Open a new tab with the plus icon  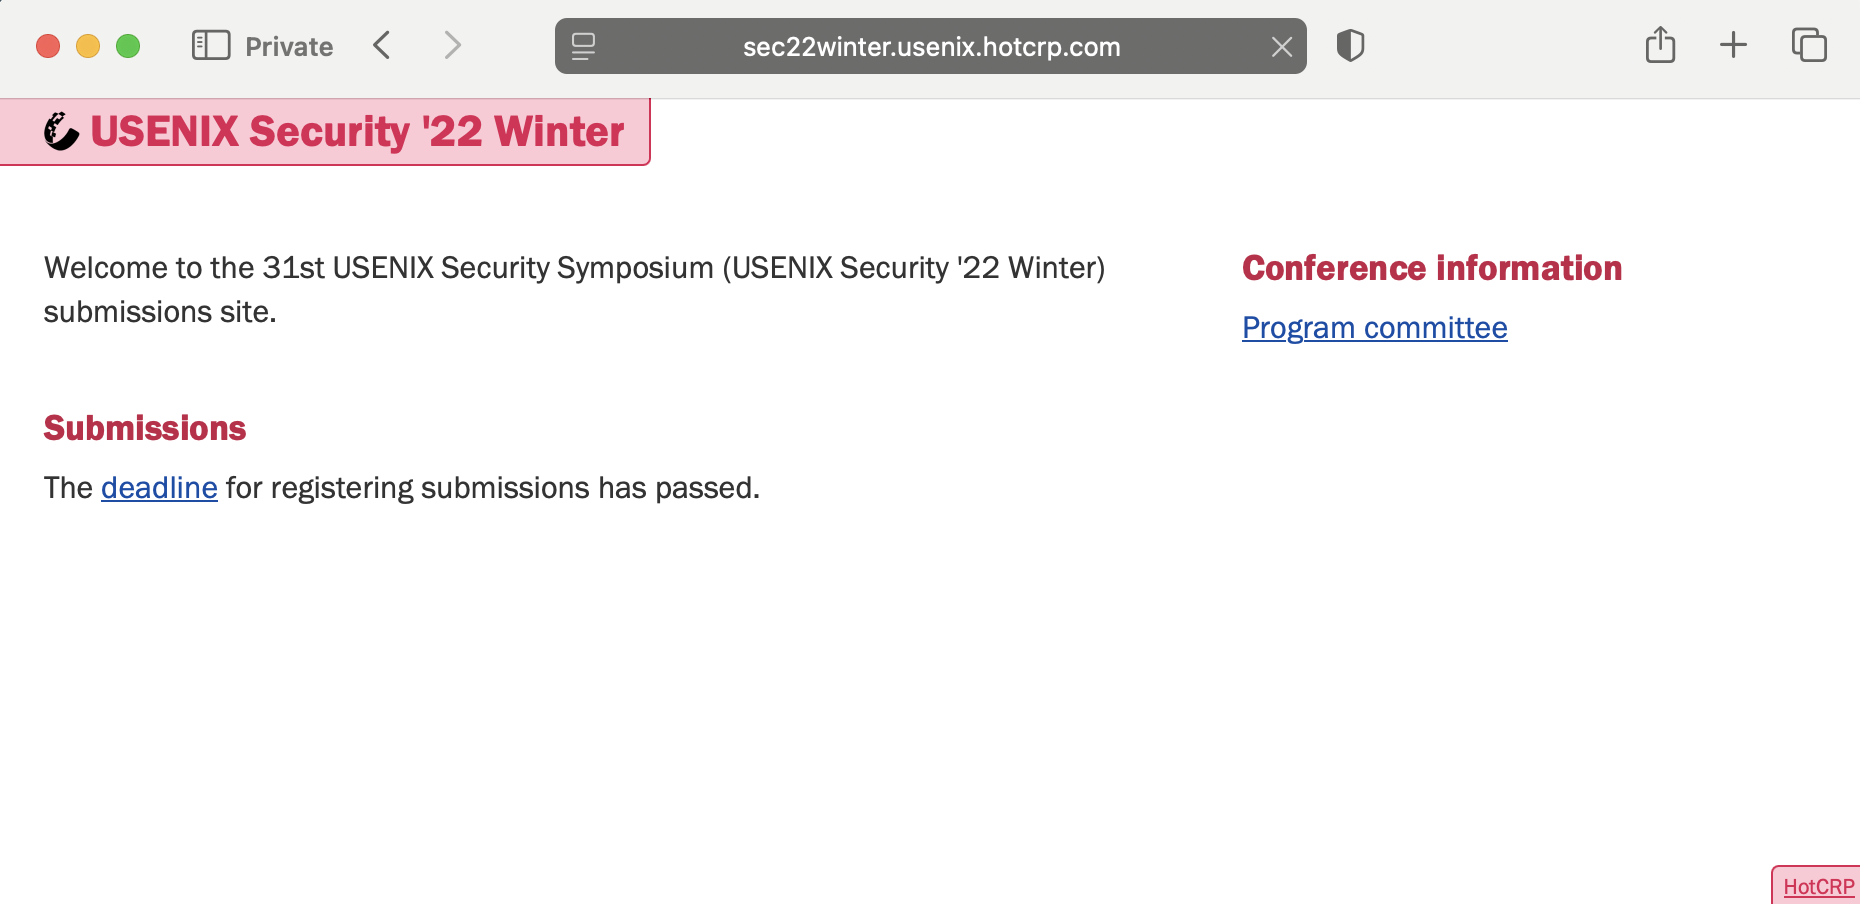(1733, 45)
